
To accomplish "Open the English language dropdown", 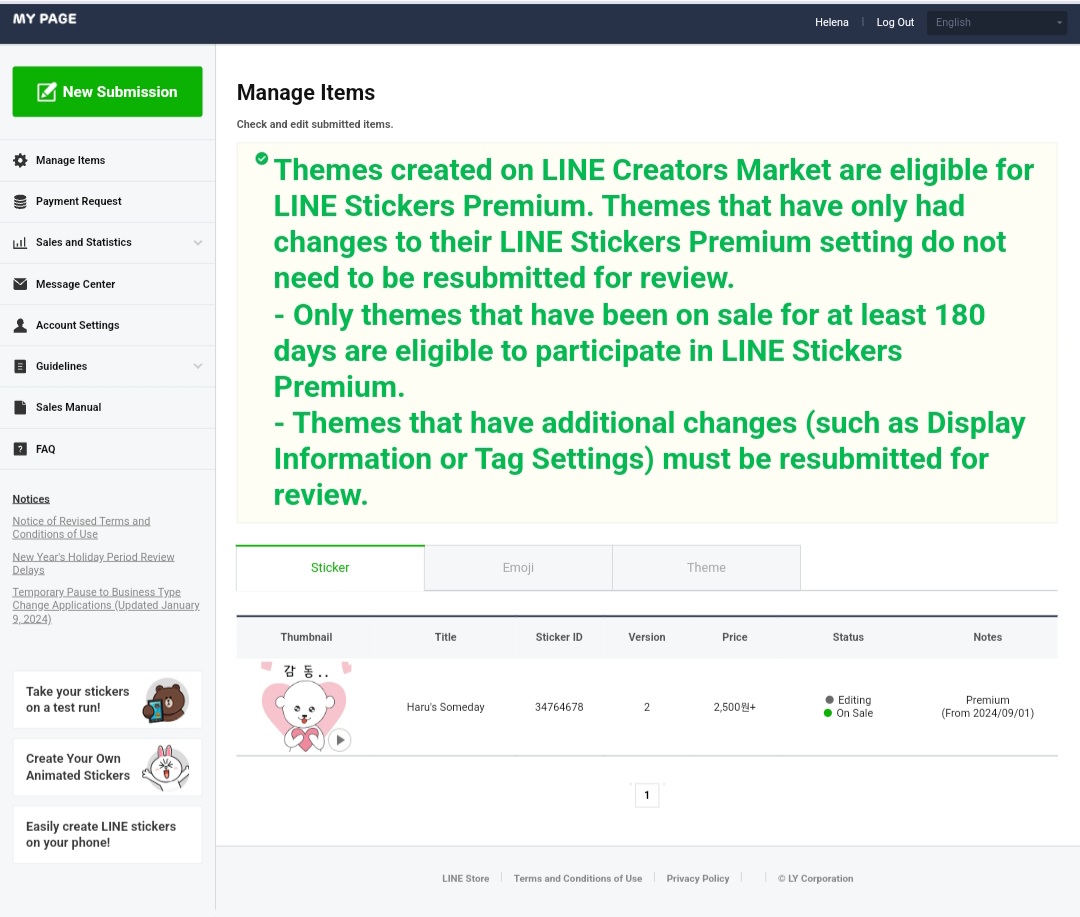I will (997, 22).
